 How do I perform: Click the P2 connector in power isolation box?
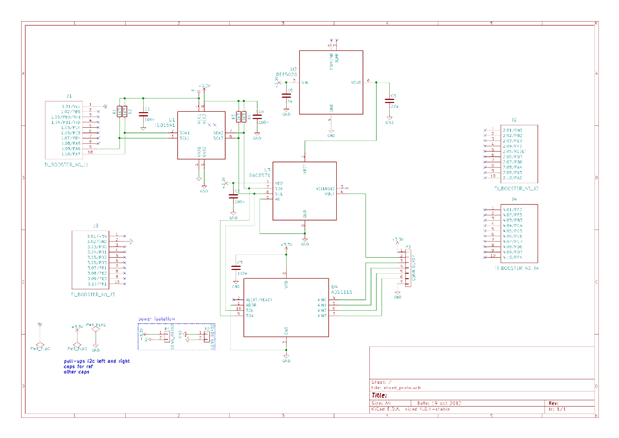point(206,336)
